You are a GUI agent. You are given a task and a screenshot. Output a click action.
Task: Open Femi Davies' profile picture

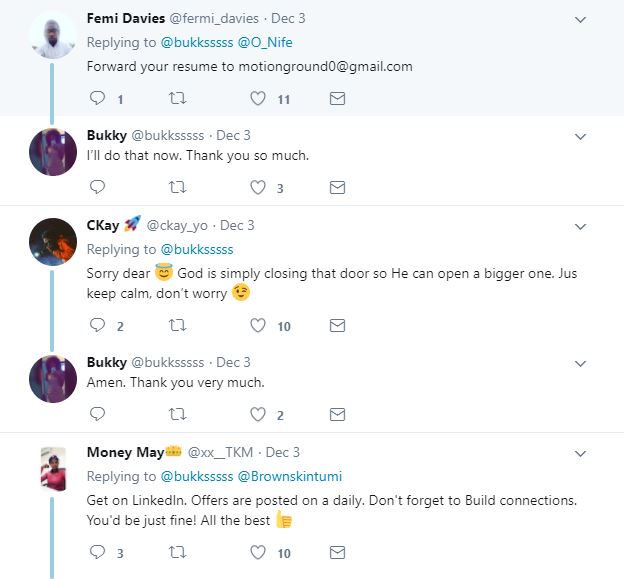pyautogui.click(x=53, y=38)
